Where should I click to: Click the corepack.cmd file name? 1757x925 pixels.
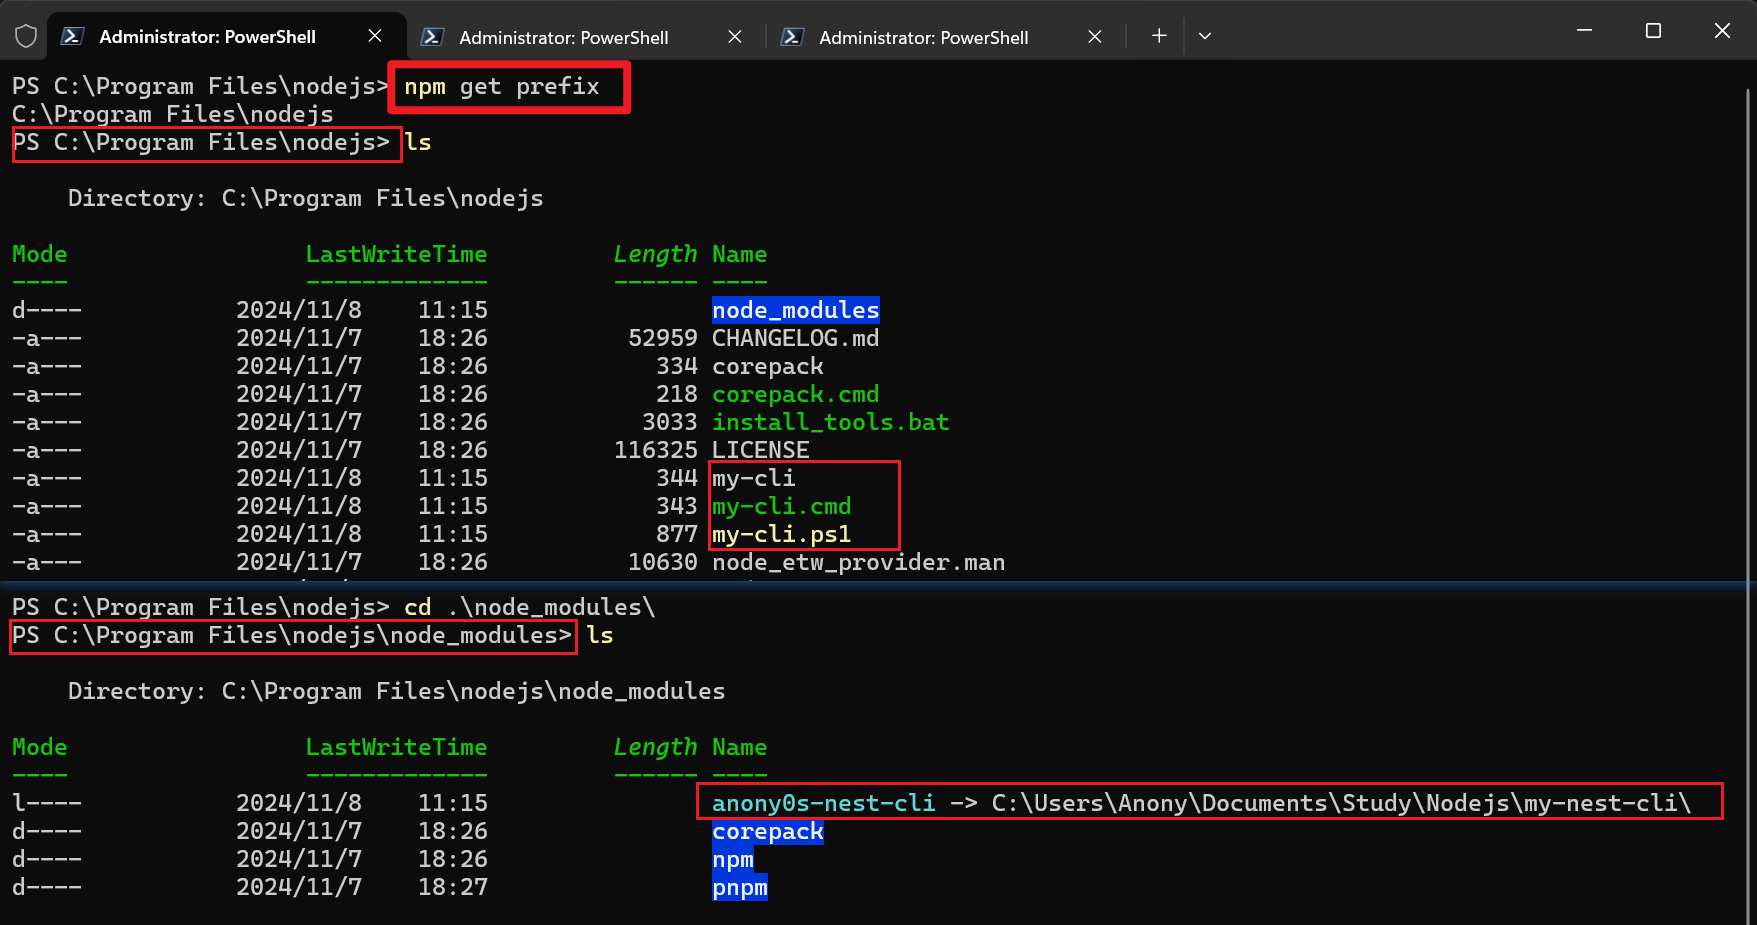[796, 394]
